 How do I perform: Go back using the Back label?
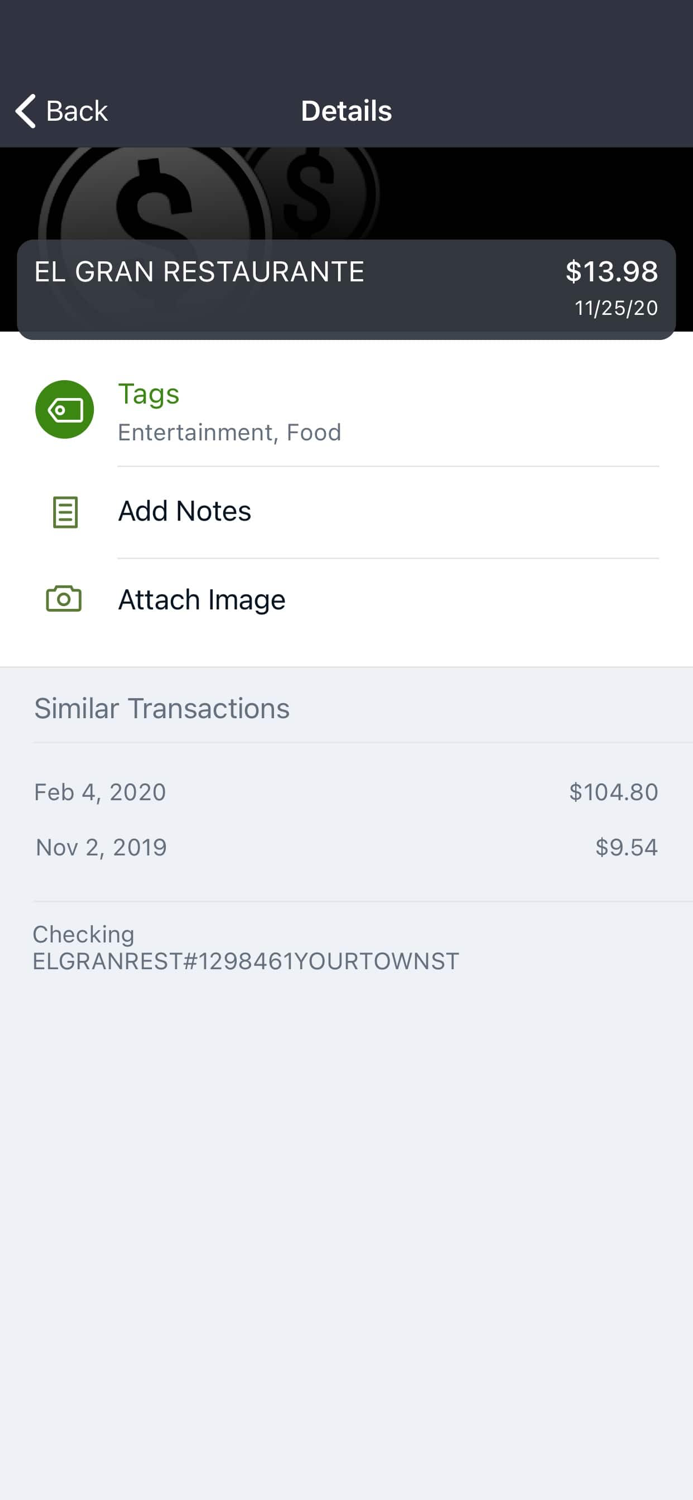(x=77, y=111)
